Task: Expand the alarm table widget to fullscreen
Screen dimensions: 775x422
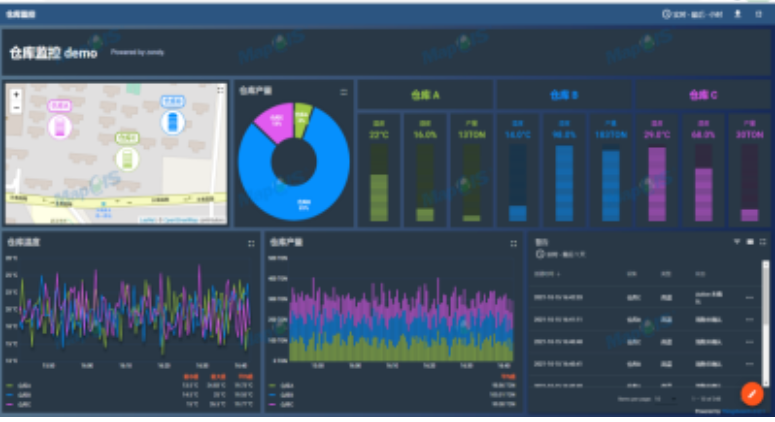Action: [x=763, y=242]
